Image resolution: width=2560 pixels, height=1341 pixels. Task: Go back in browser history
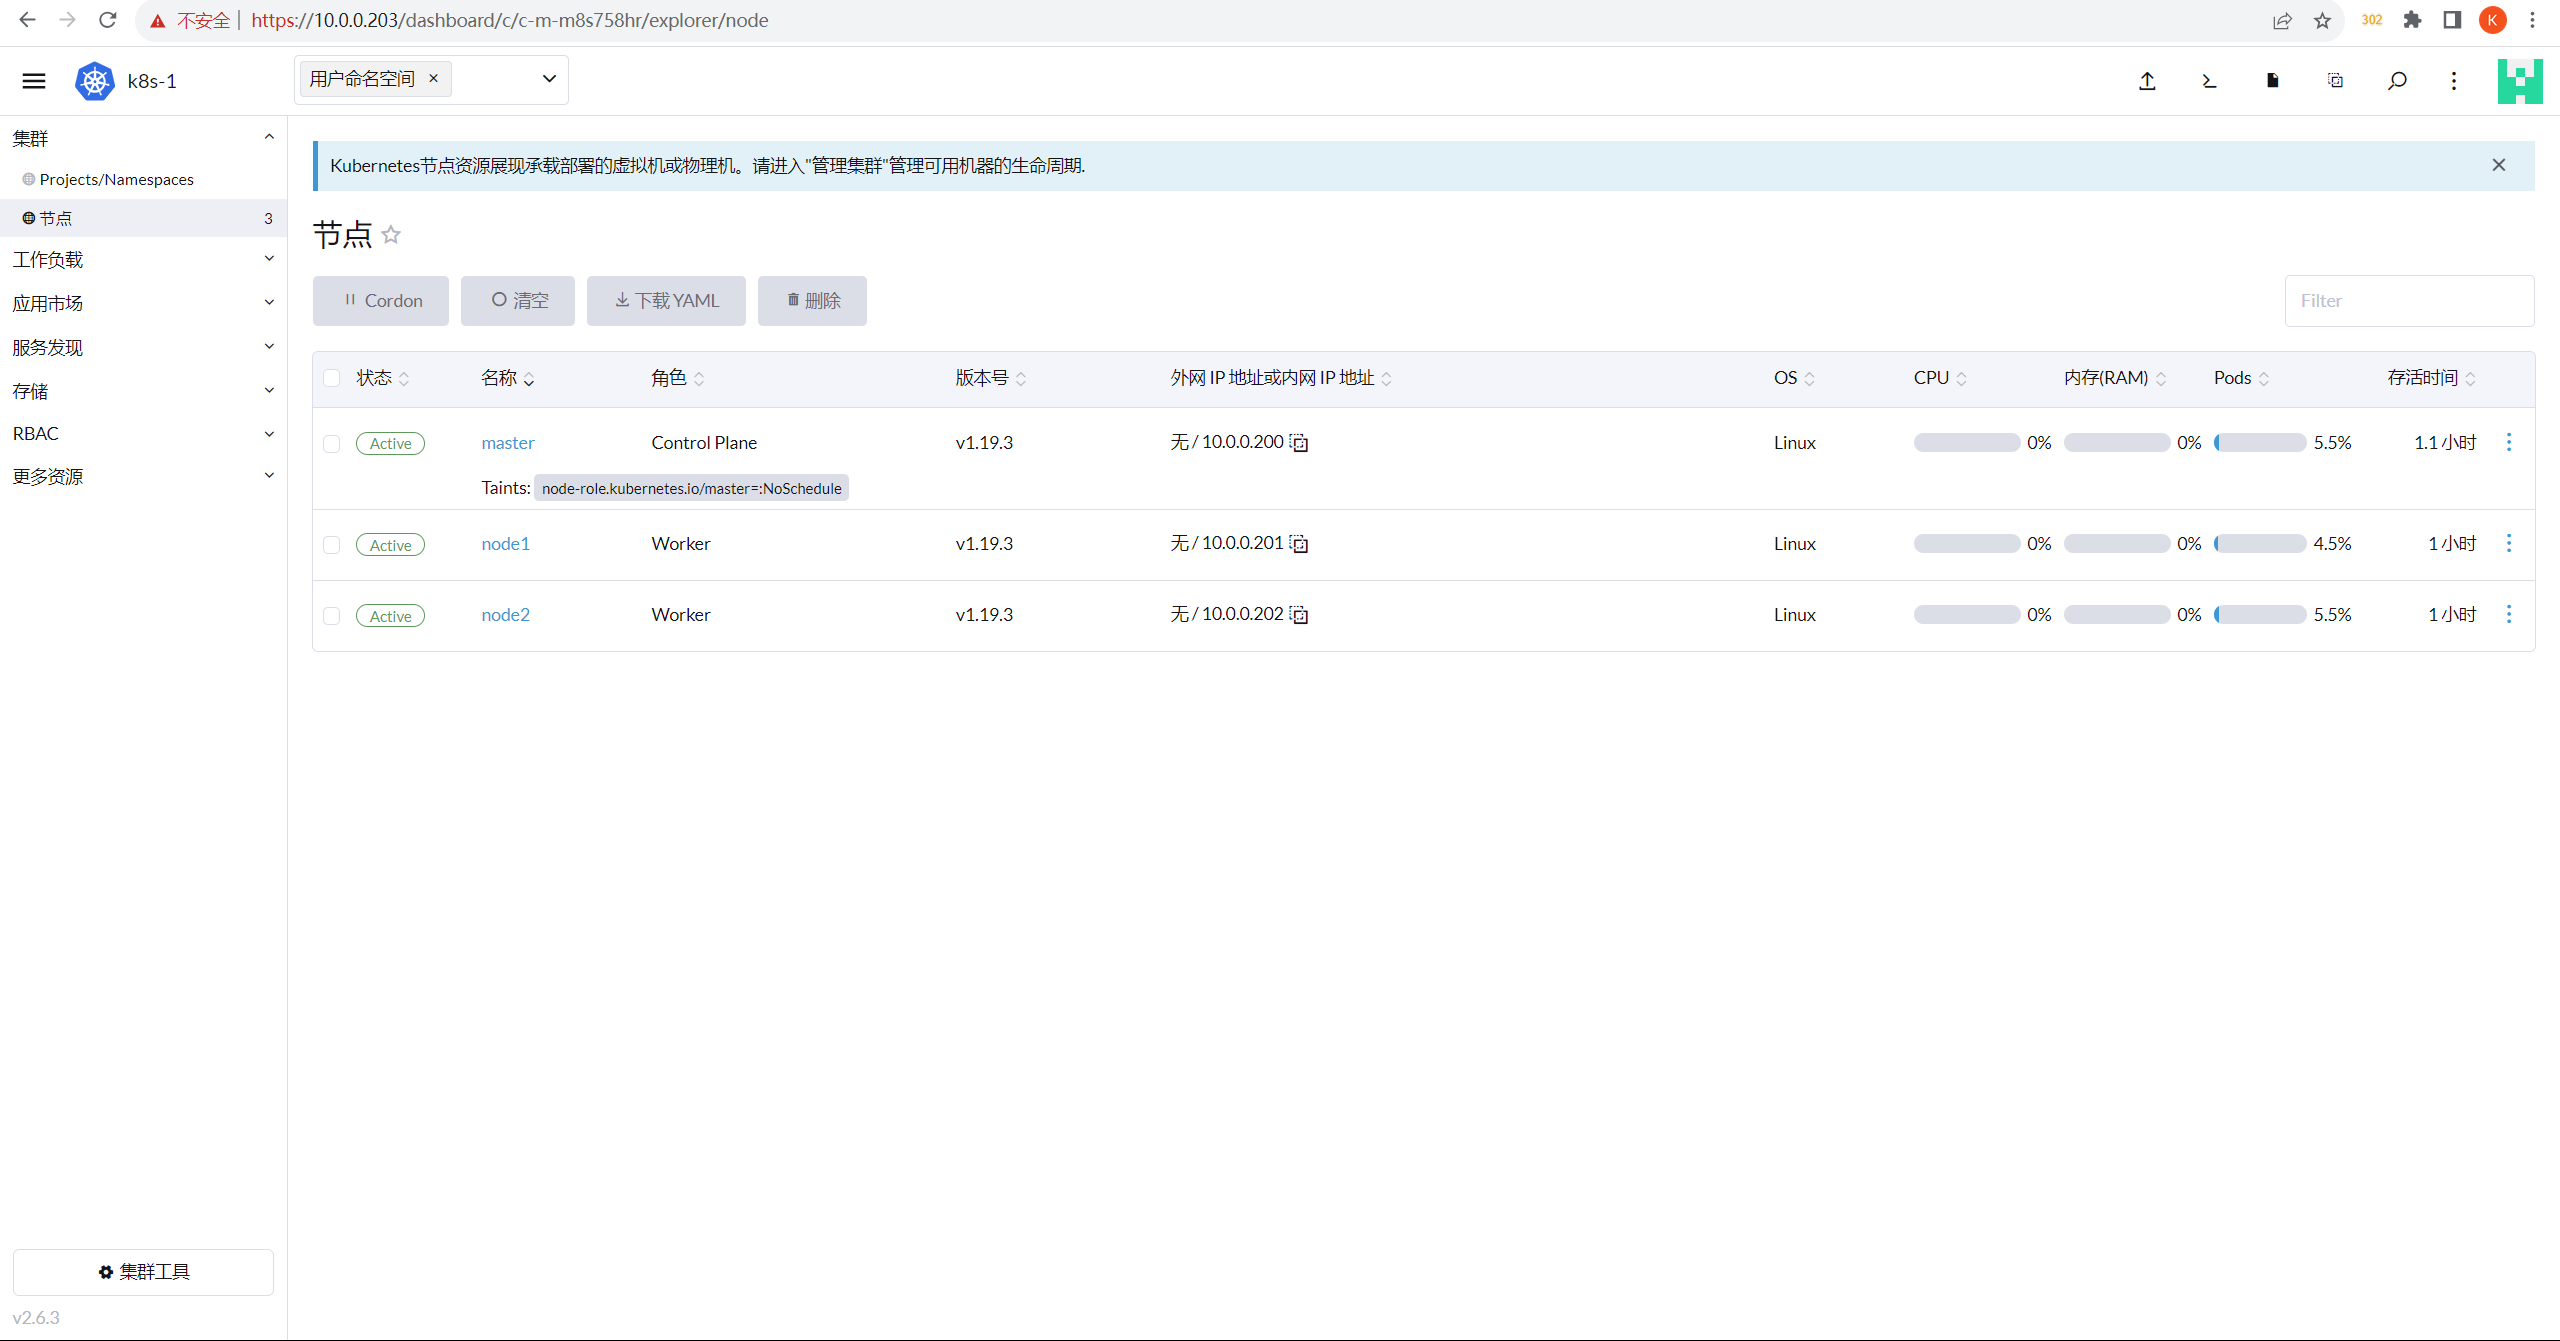27,20
